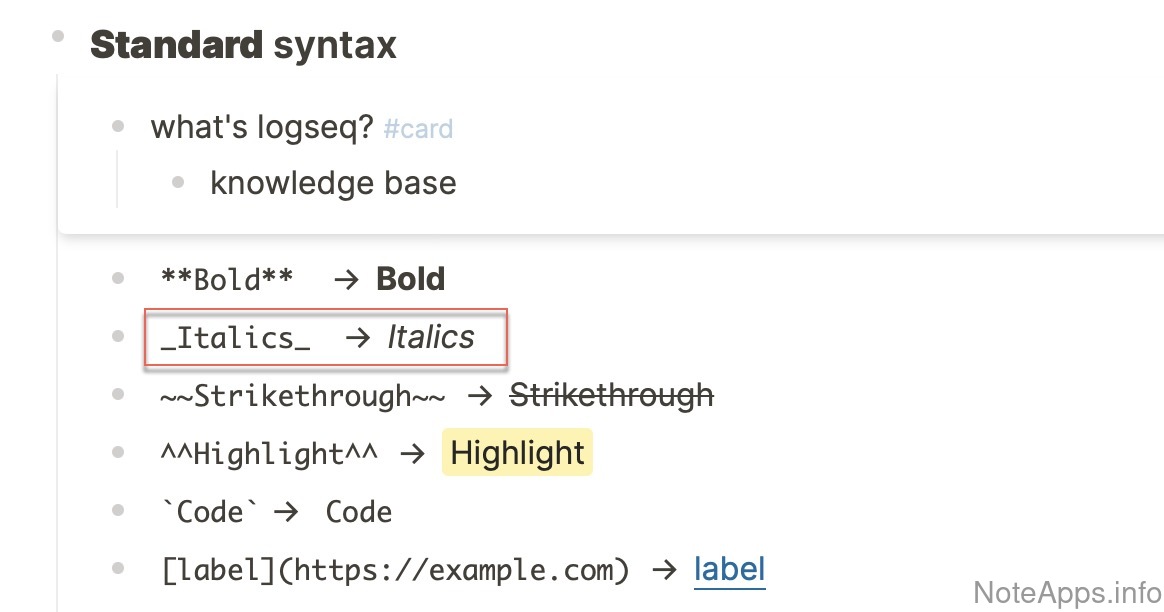Click the bullet next to what's logseq?

tap(118, 126)
